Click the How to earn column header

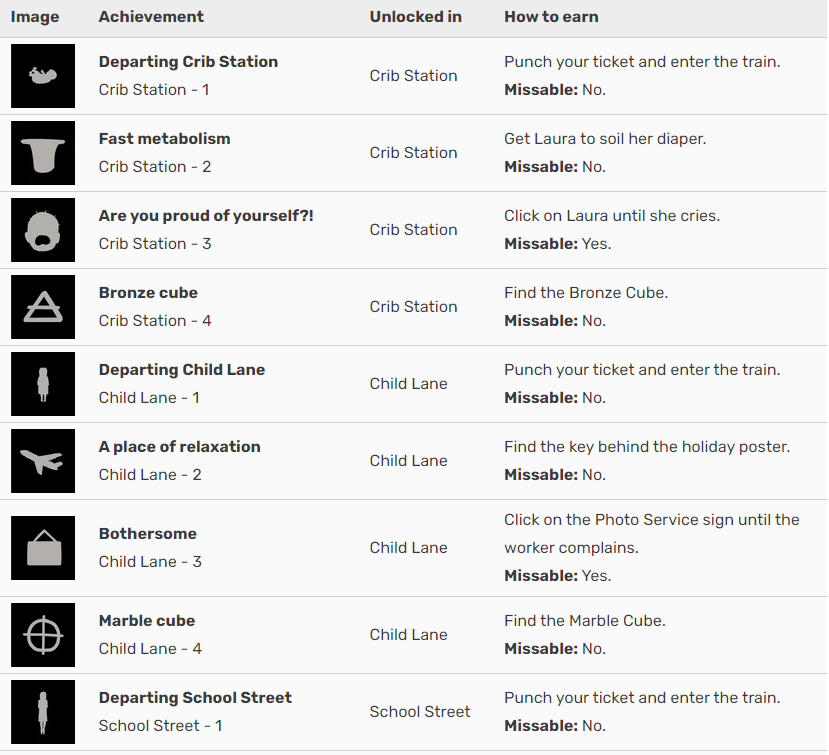(551, 17)
